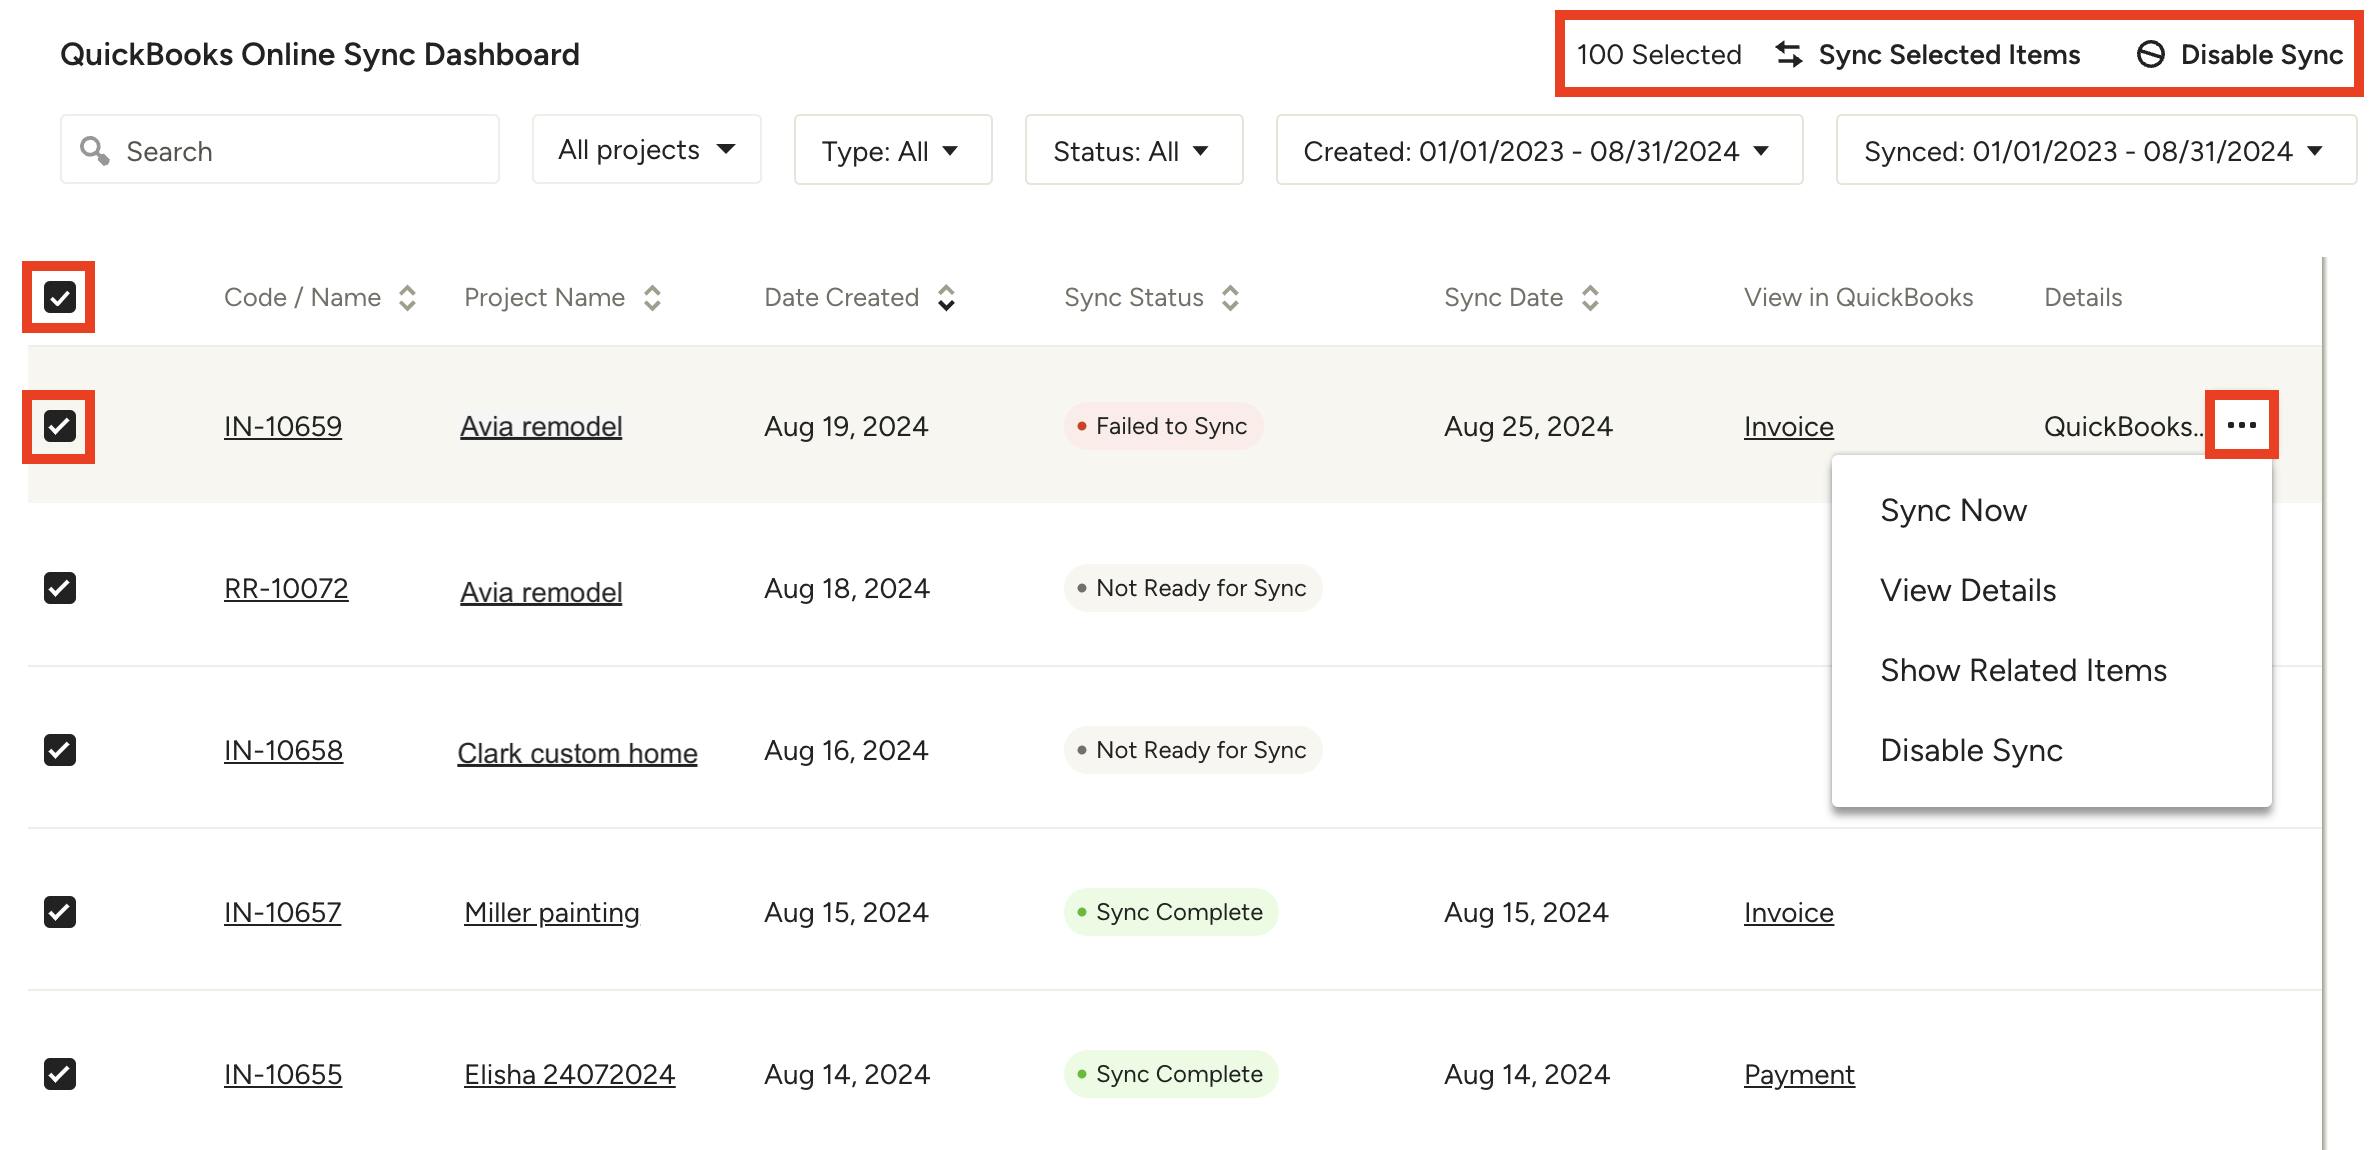The width and height of the screenshot is (2376, 1150).
Task: Click the Sync Complete badge for IN-10655
Action: point(1171,1074)
